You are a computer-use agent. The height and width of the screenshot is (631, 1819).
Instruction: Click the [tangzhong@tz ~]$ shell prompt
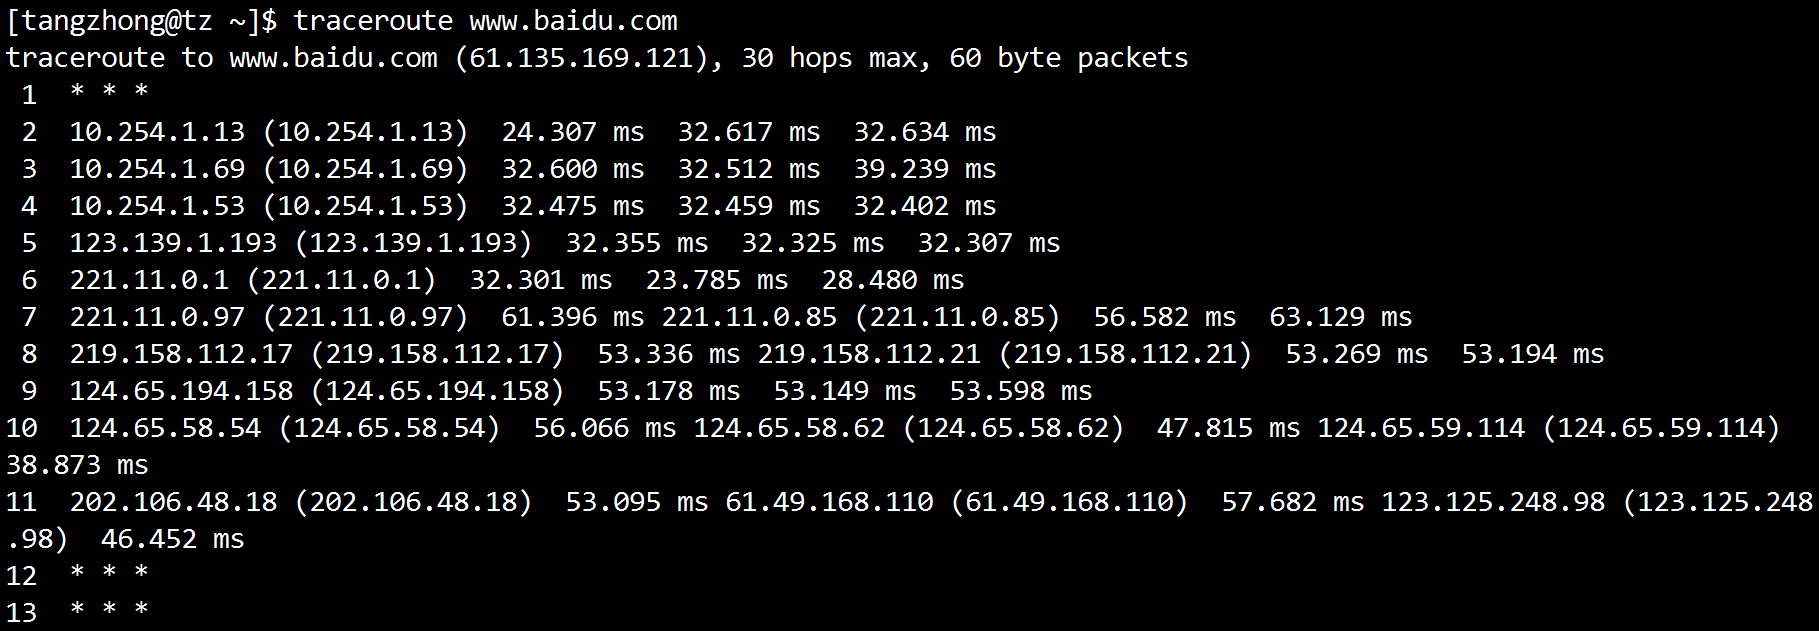point(141,20)
